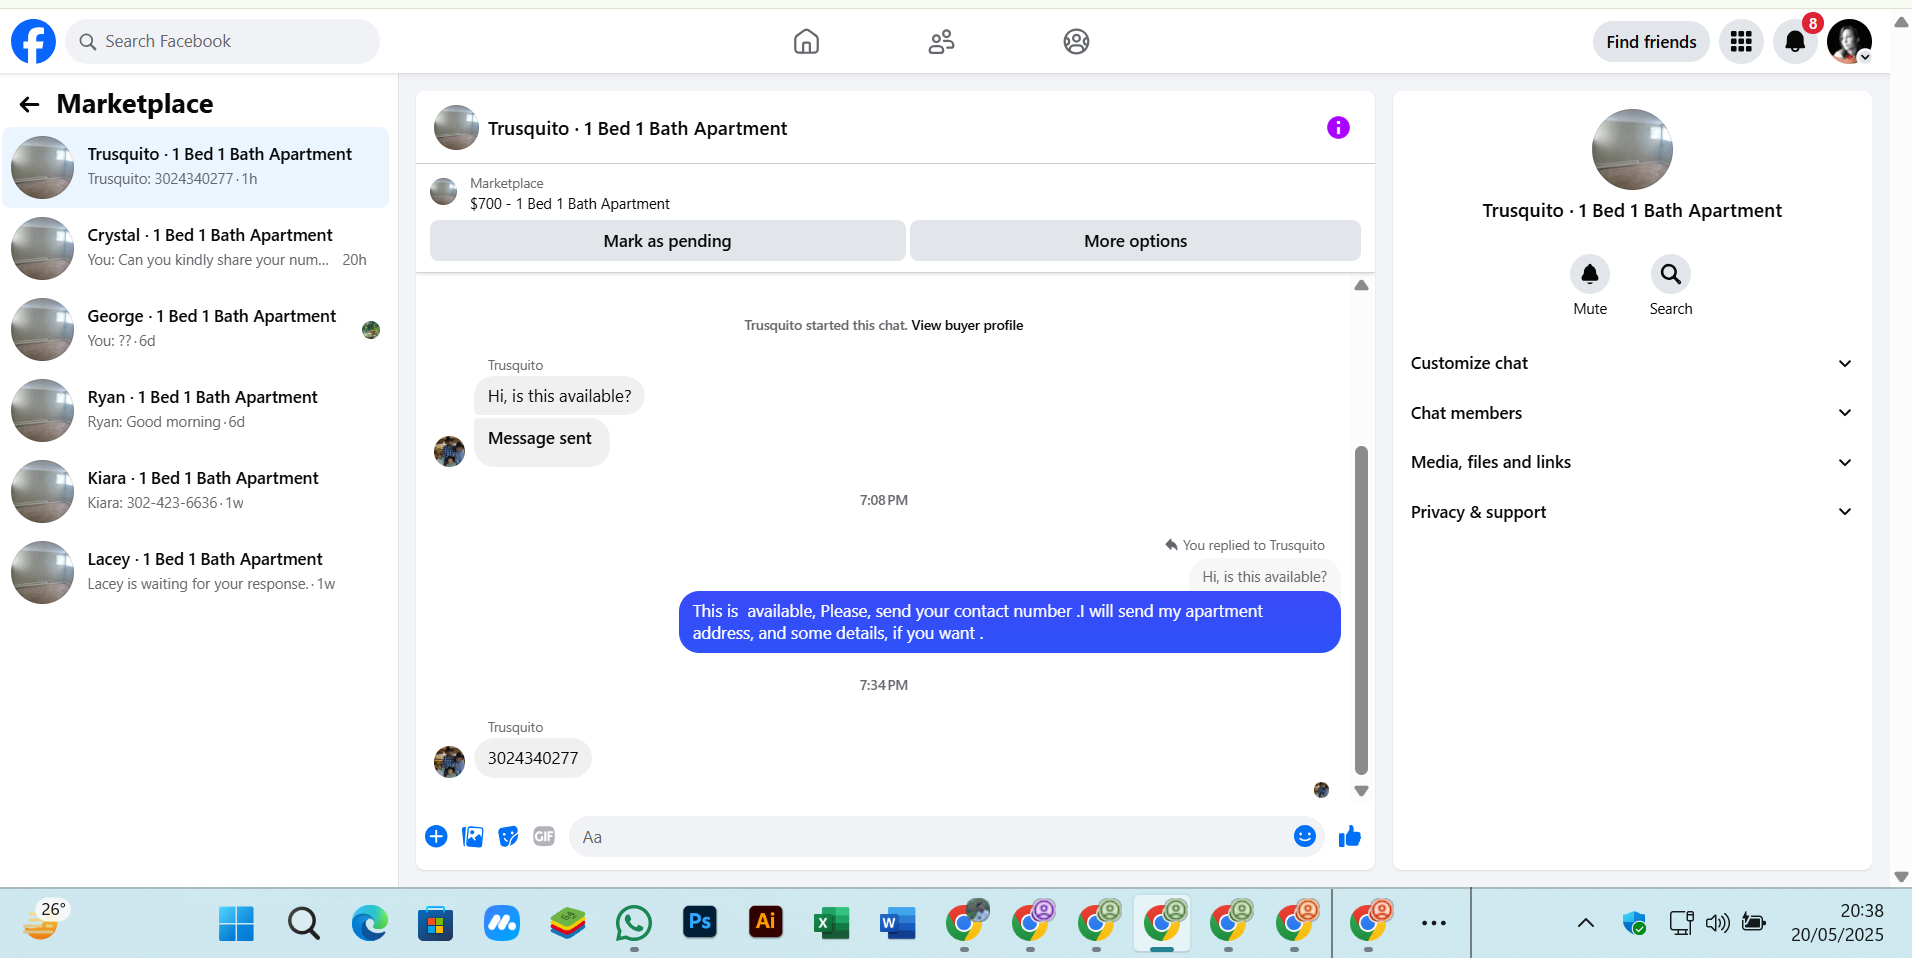Launch Microsoft Edge from the taskbar
The width and height of the screenshot is (1912, 958).
369,923
